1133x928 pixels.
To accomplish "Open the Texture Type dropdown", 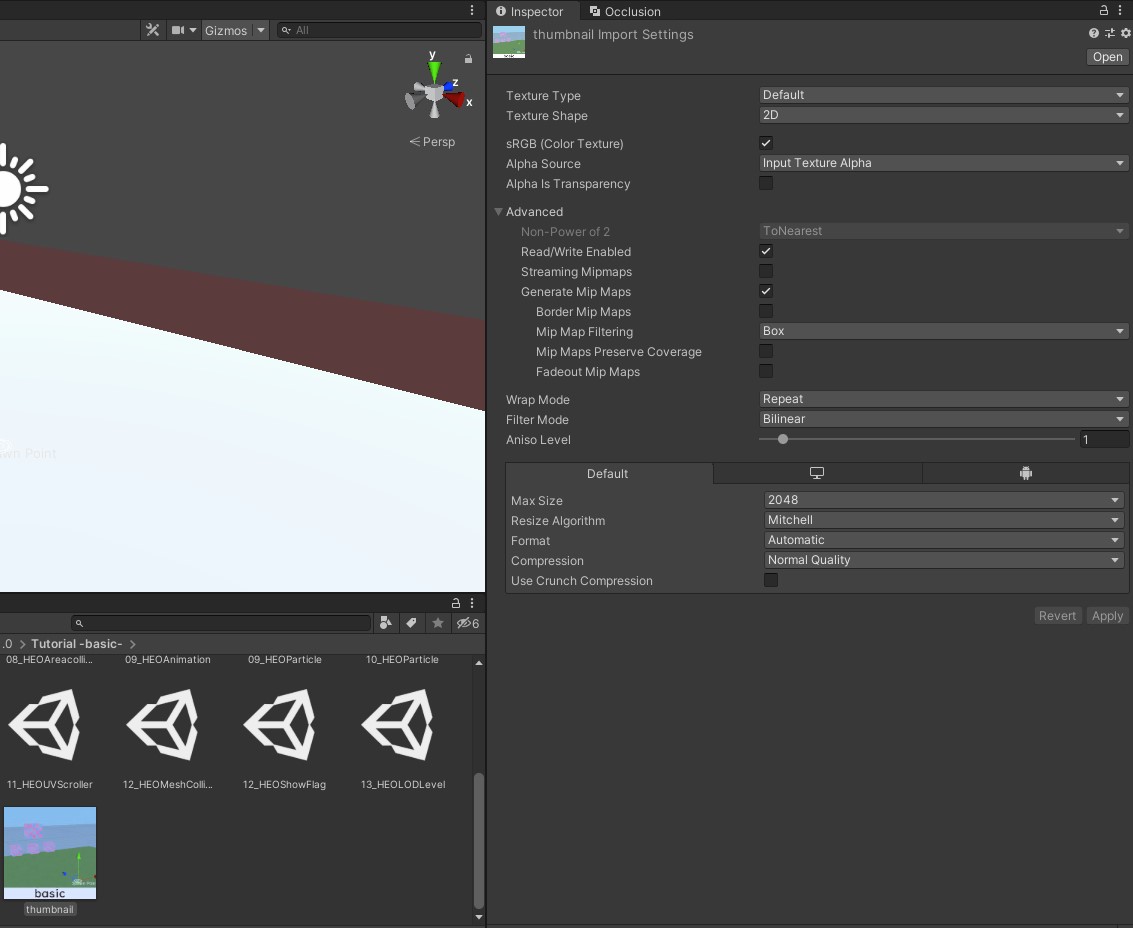I will [941, 94].
